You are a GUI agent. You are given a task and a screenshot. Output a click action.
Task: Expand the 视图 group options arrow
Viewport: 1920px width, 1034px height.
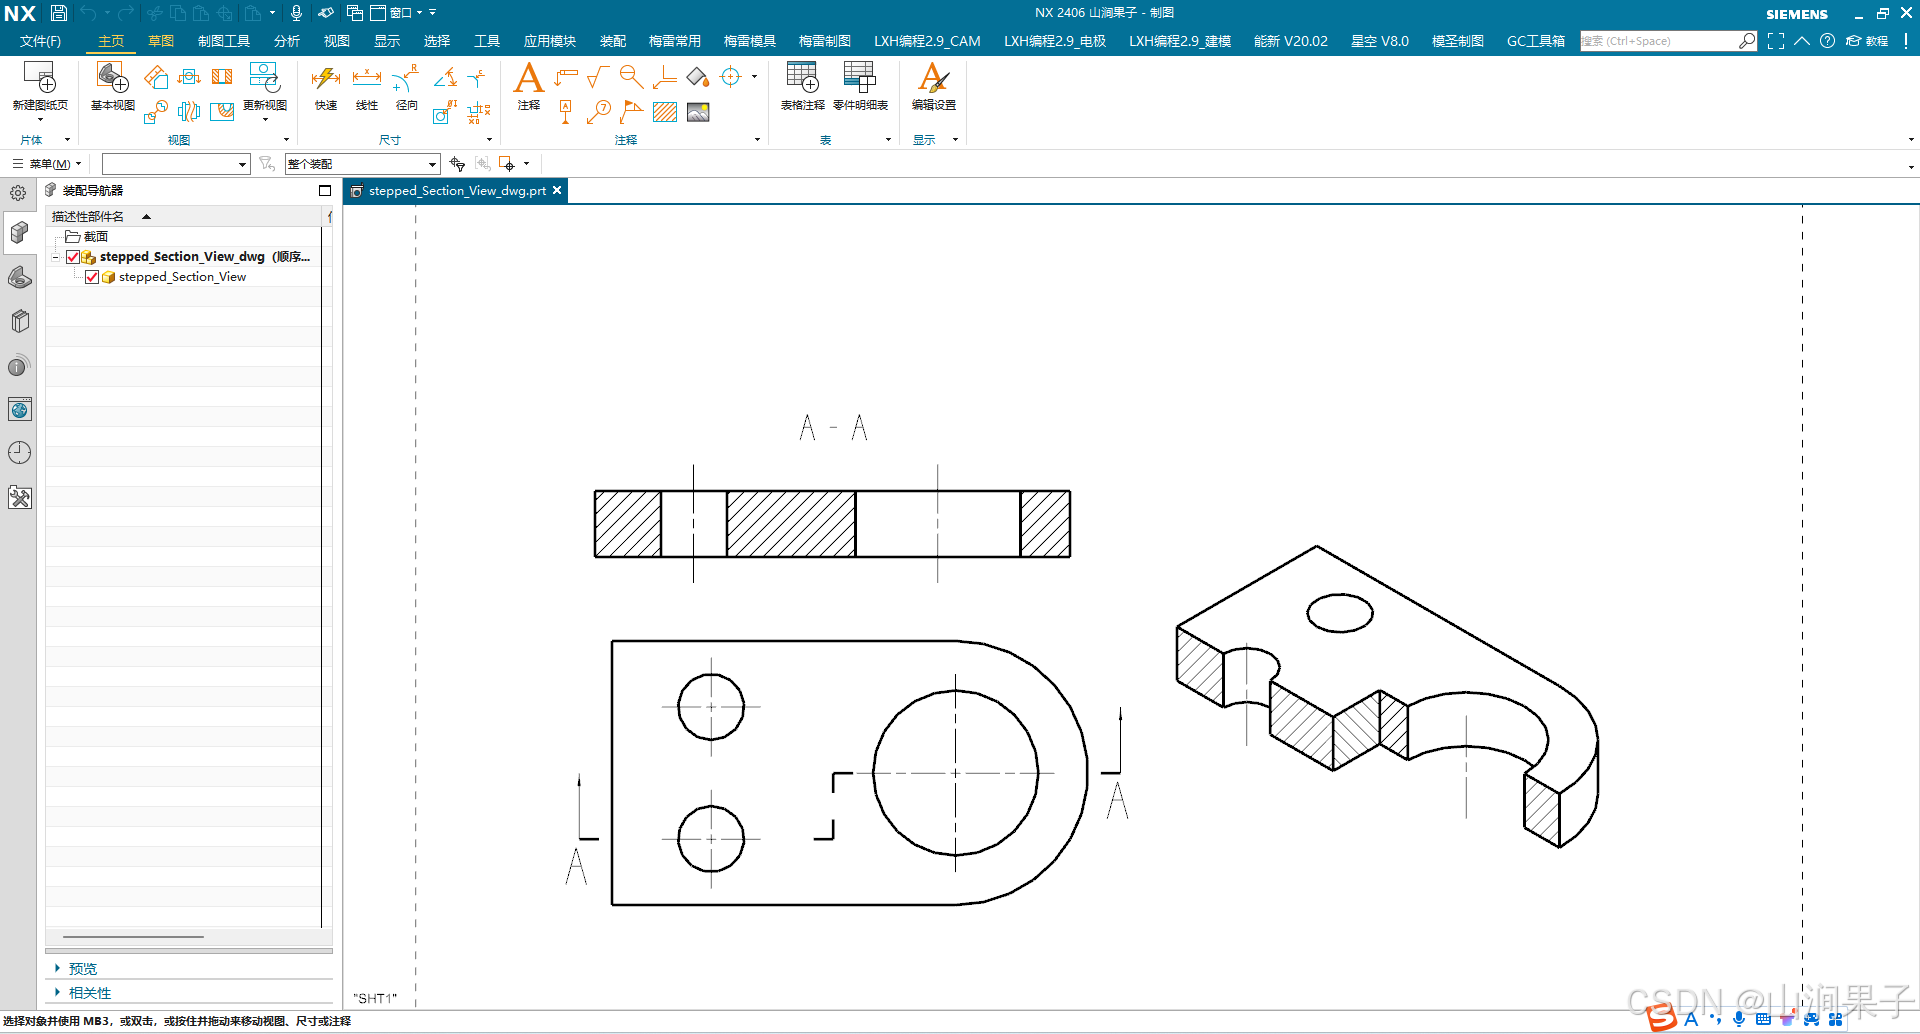(286, 140)
